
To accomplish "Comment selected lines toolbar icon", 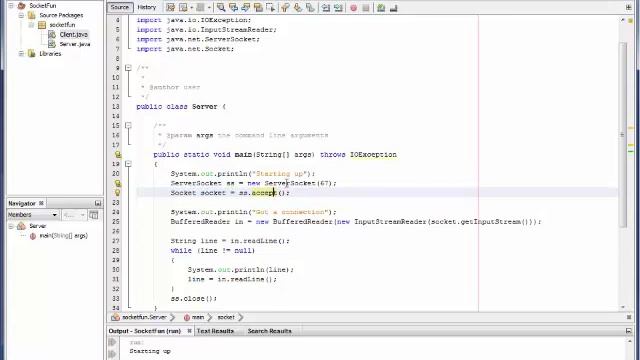I will coord(381,7).
